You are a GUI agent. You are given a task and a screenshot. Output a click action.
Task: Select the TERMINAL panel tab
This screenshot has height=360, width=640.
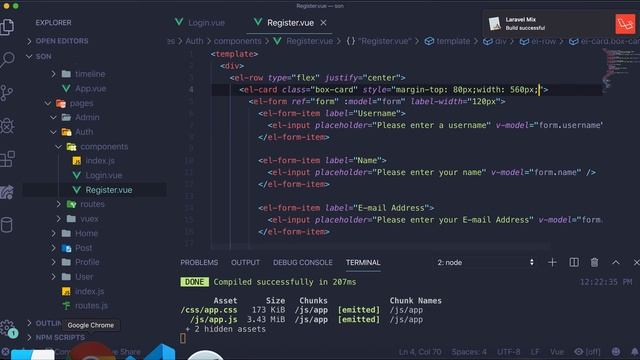click(363, 262)
